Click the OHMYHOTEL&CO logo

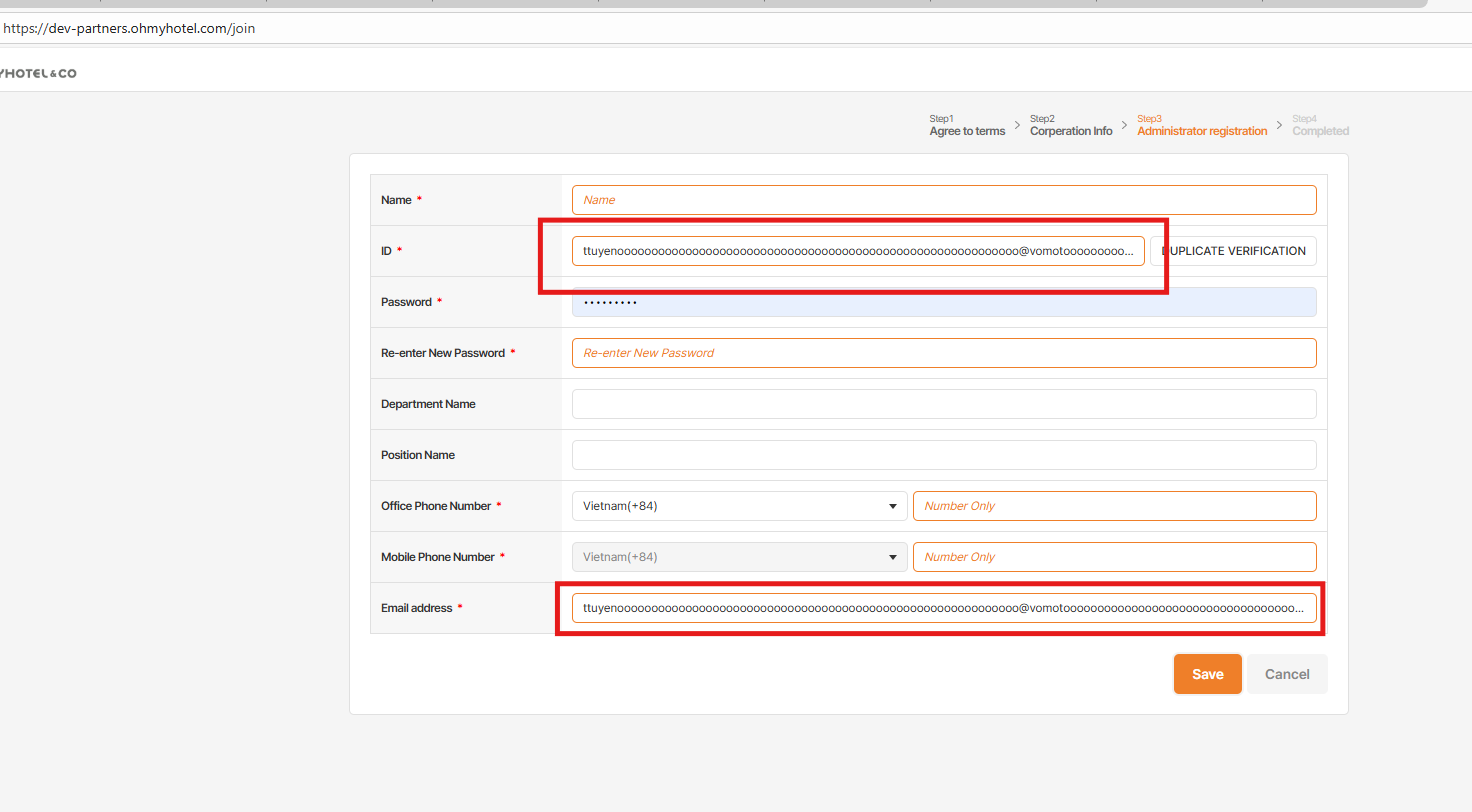pyautogui.click(x=38, y=73)
